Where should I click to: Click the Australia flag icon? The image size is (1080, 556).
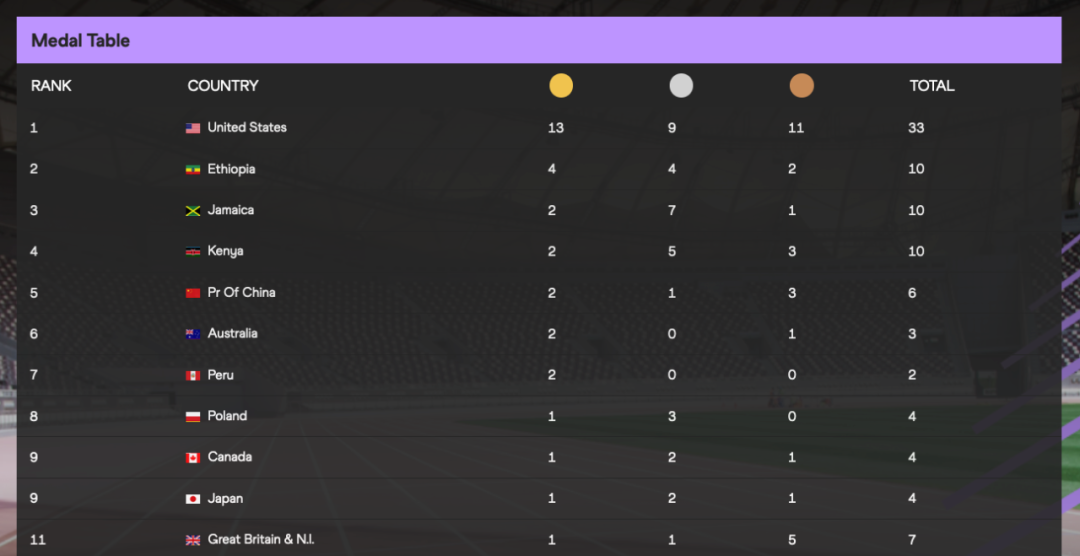(193, 334)
